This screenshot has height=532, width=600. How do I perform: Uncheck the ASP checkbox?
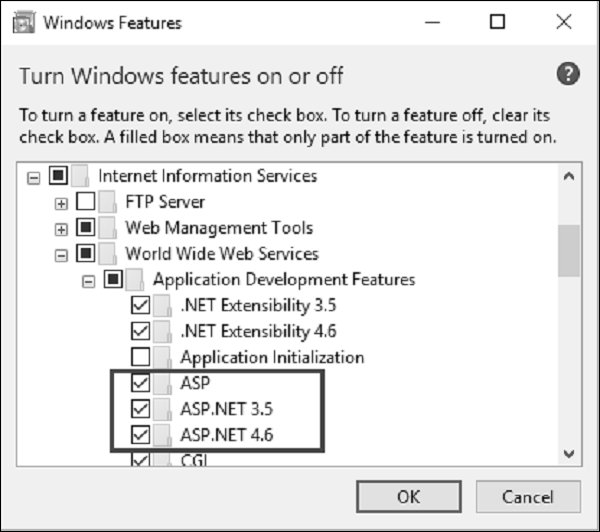coord(141,383)
